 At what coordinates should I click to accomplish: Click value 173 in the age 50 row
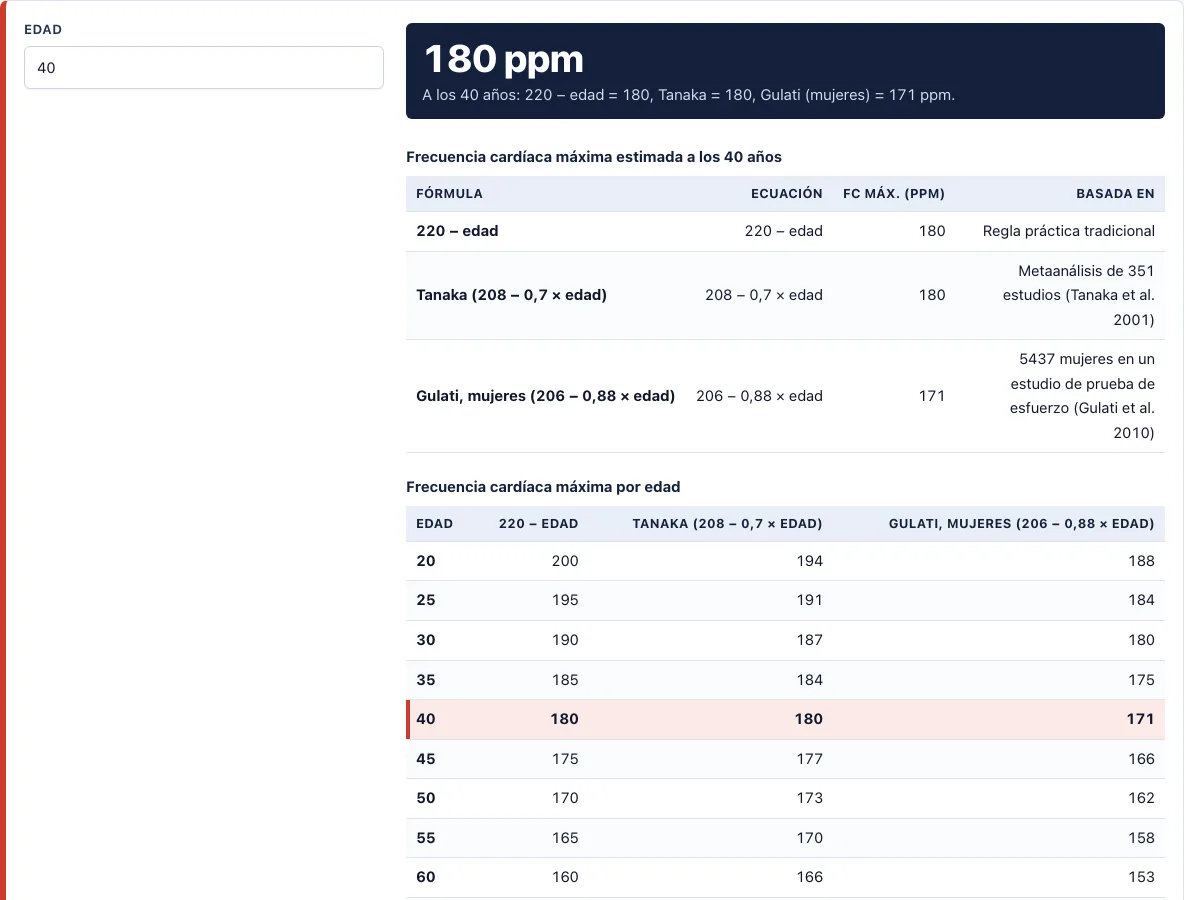809,798
